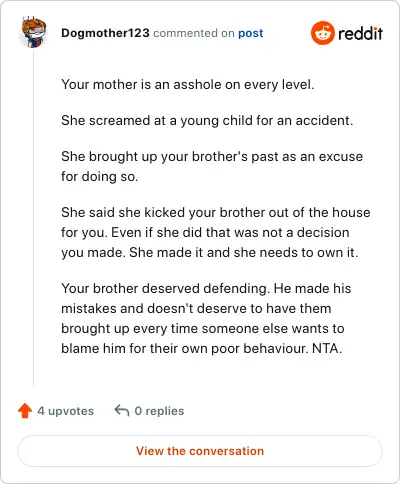This screenshot has height=484, width=400.
Task: Collapse the thread using the vertical line
Action: click(x=33, y=217)
